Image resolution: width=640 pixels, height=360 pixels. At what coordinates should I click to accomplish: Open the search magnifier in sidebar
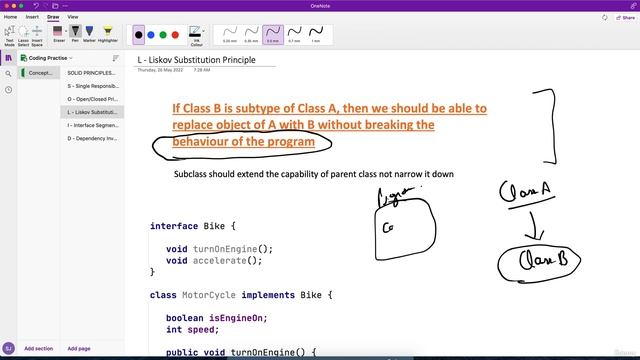(9, 74)
